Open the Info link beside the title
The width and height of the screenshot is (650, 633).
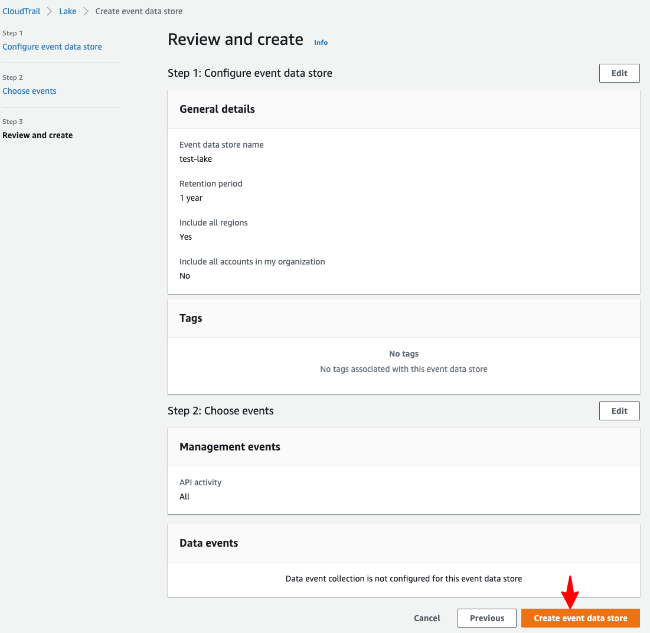(321, 42)
